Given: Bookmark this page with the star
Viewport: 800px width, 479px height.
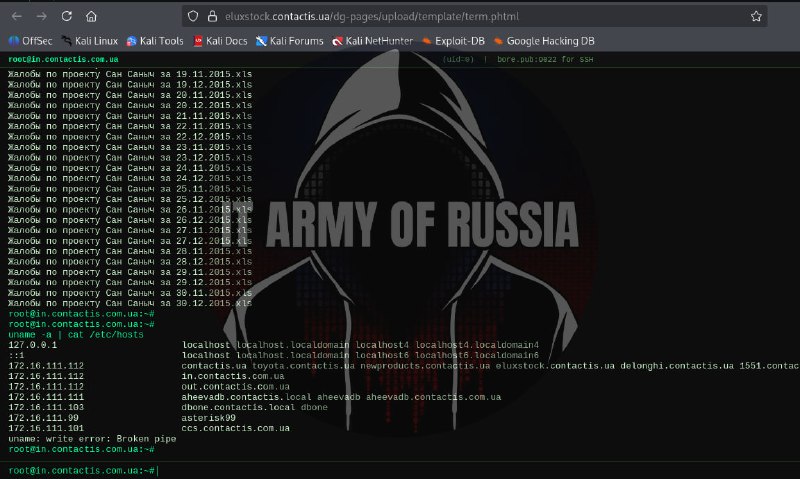Looking at the screenshot, I should [x=756, y=16].
